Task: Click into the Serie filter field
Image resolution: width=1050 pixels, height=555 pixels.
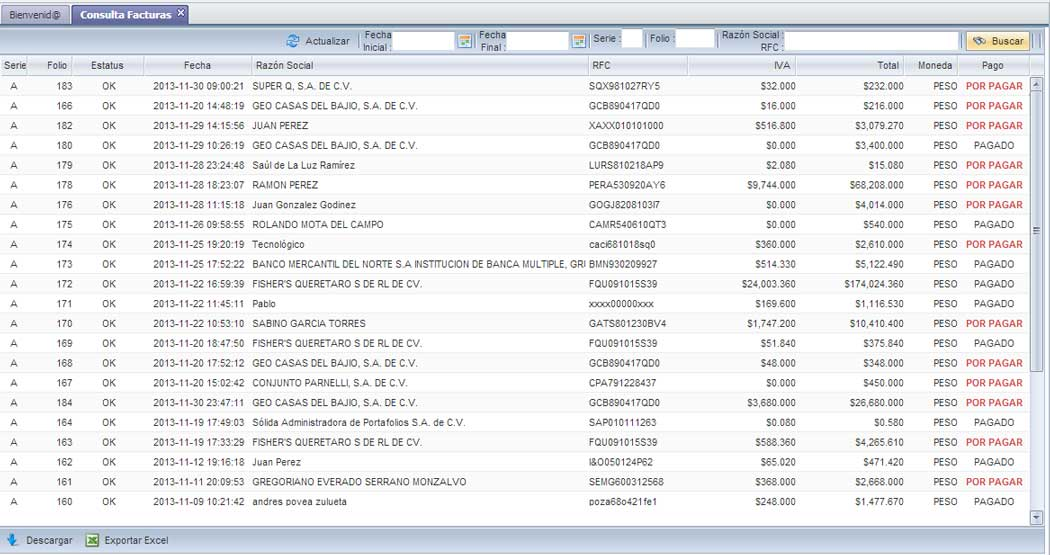Action: coord(632,40)
